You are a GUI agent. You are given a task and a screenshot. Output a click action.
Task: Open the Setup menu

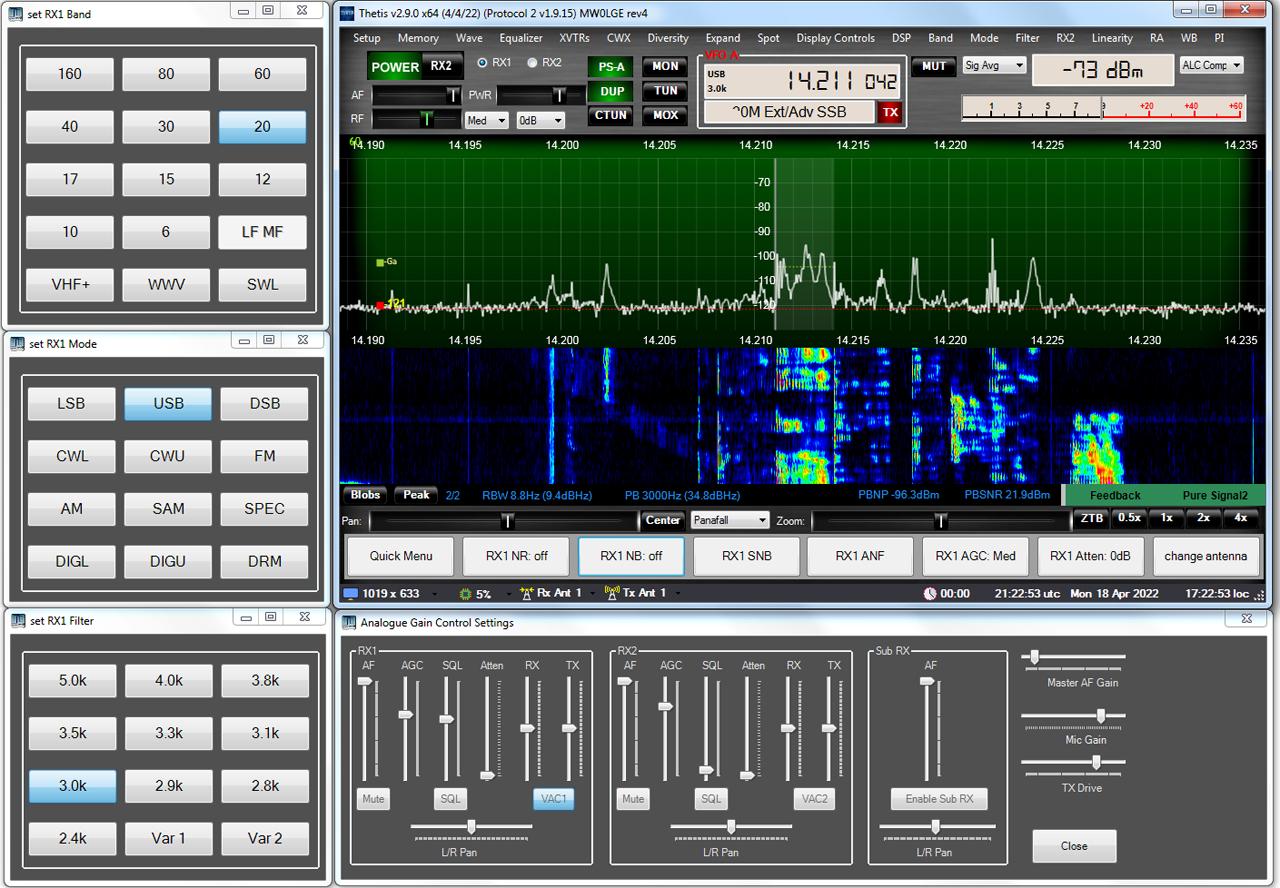pos(366,38)
